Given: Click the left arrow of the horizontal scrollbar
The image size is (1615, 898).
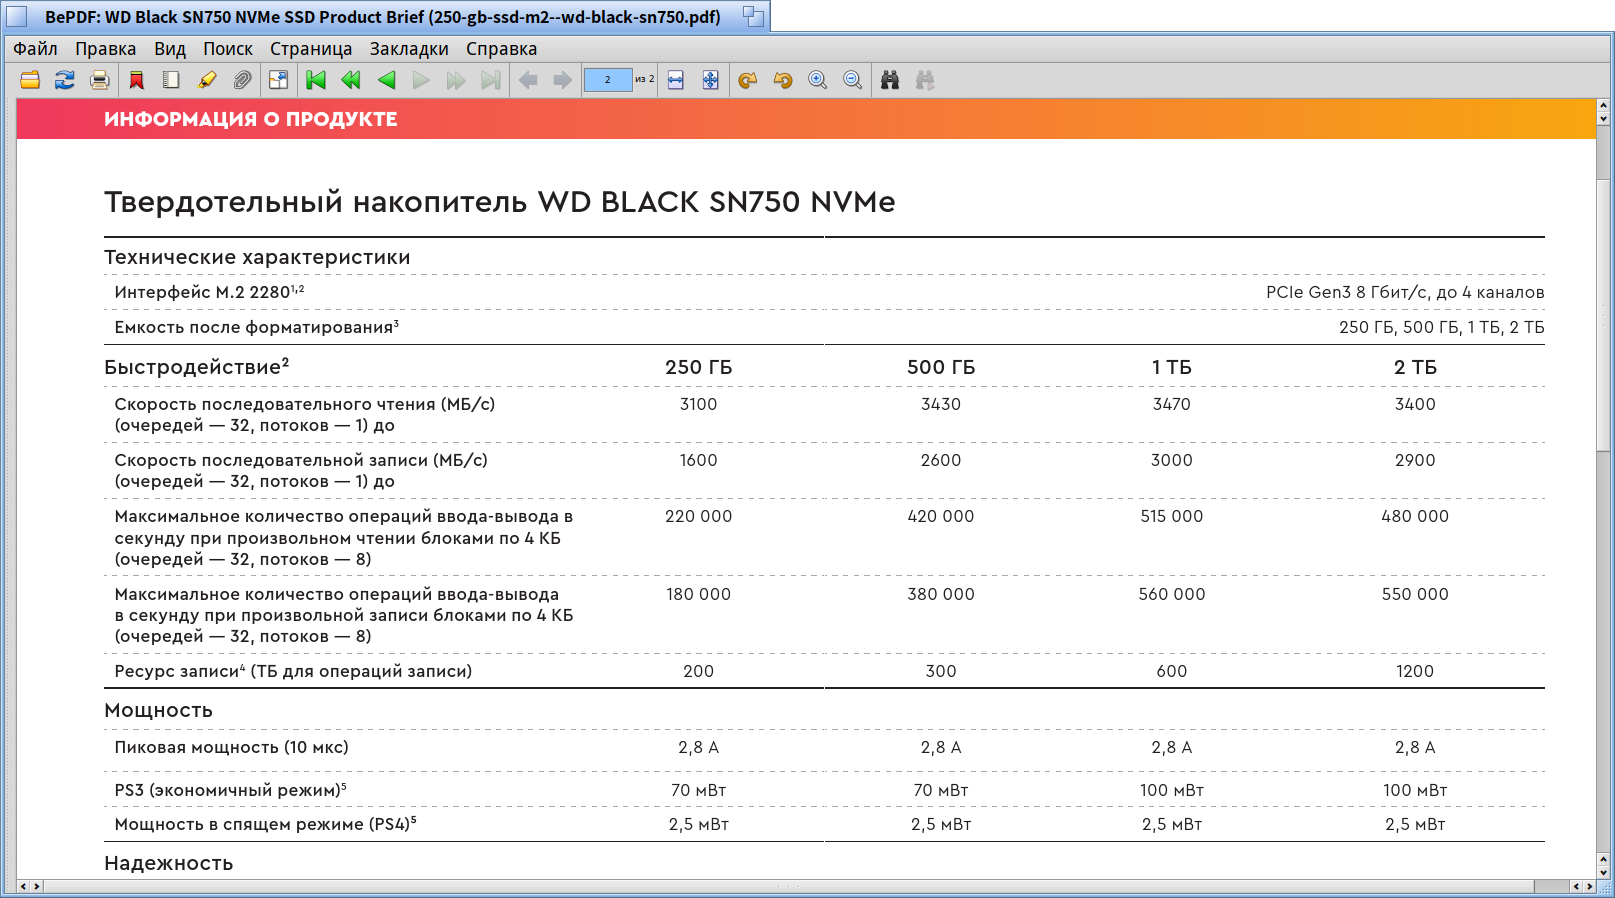Looking at the screenshot, I should 23,886.
